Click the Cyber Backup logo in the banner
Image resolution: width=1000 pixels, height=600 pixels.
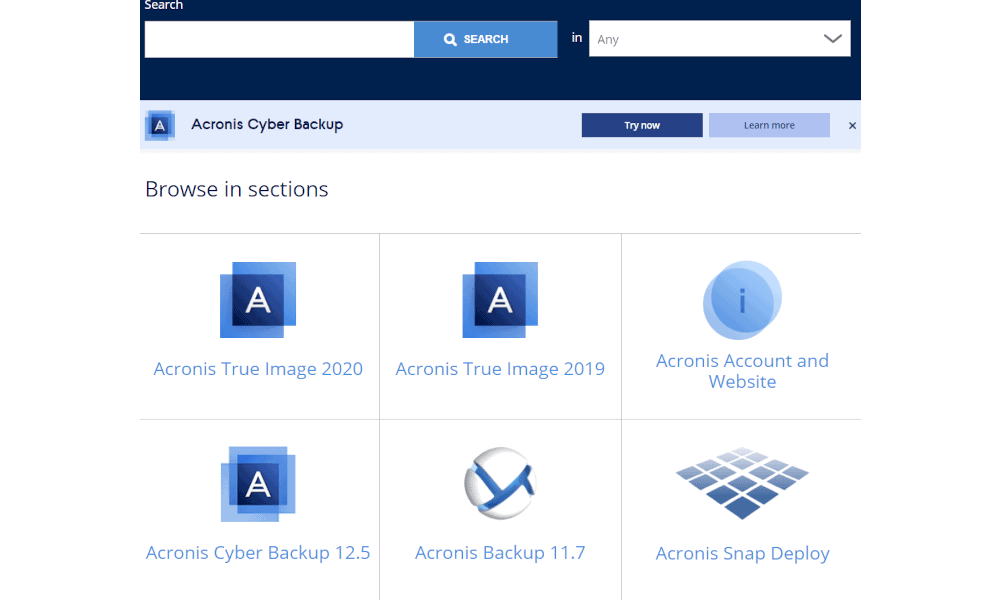pyautogui.click(x=160, y=125)
